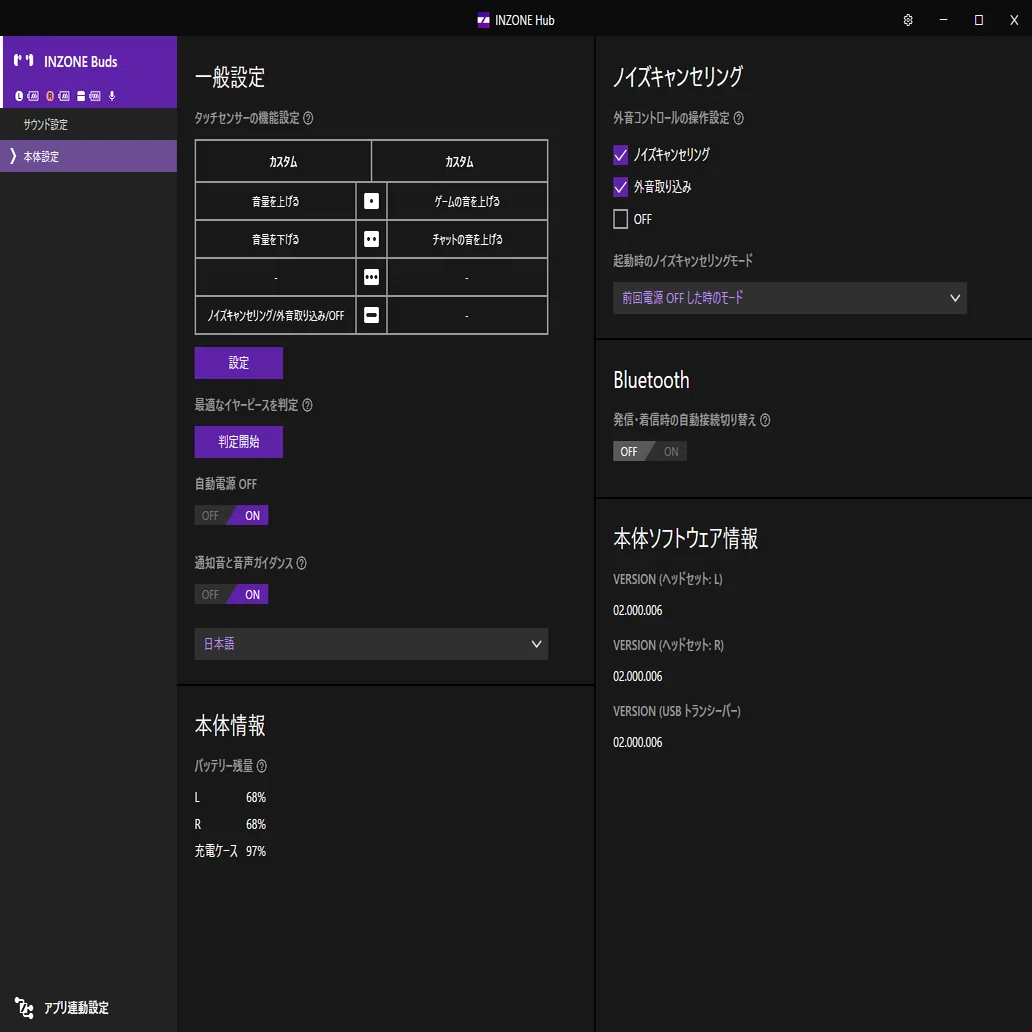The image size is (1032, 1032).
Task: Click the long press icon in touch table
Action: point(371,315)
